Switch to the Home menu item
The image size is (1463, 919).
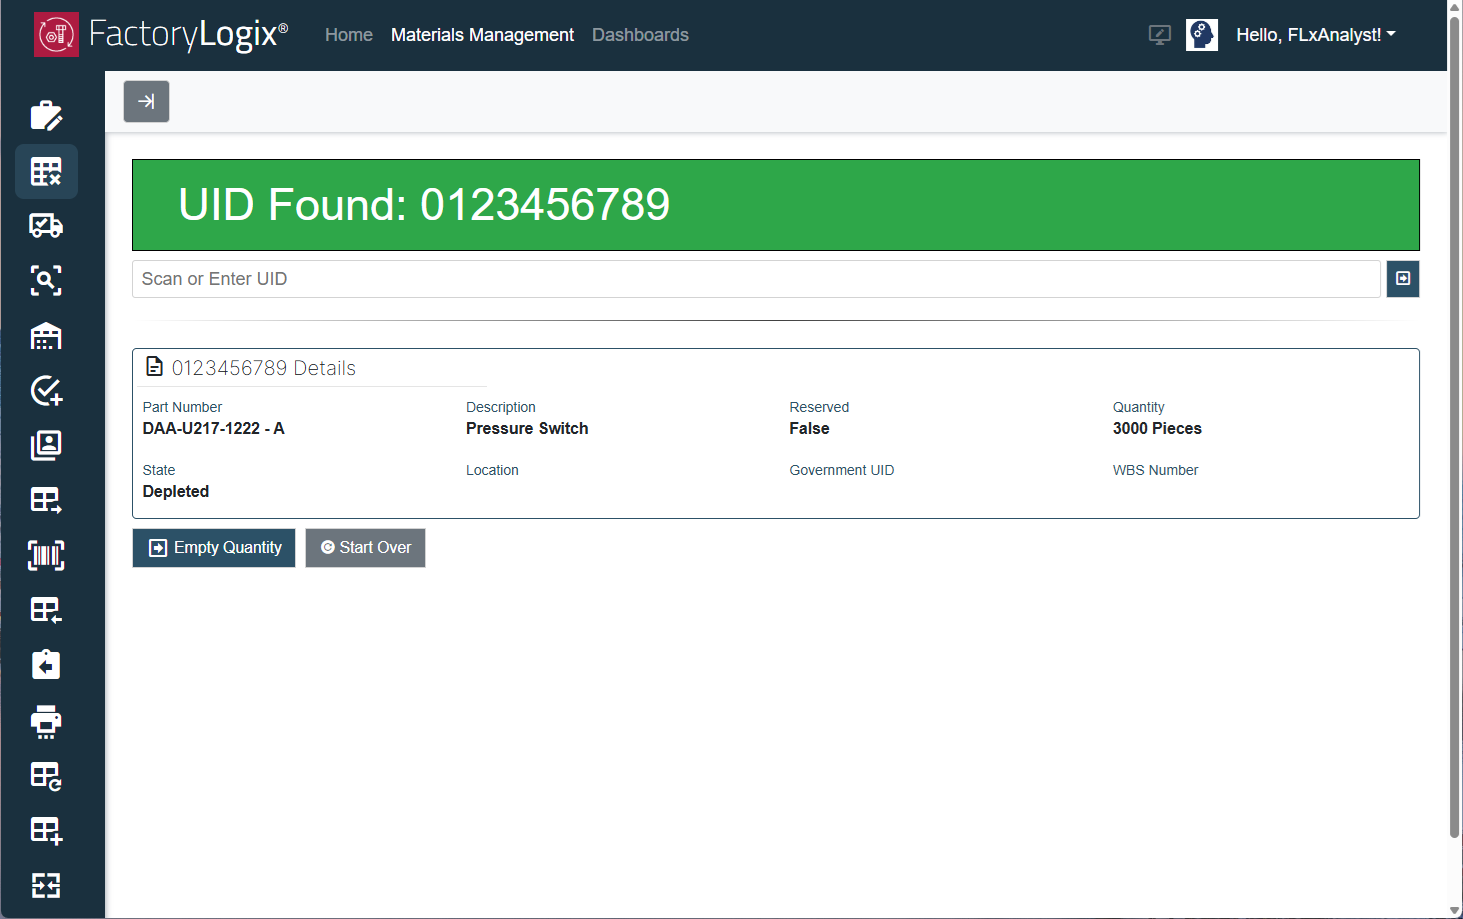pyautogui.click(x=348, y=34)
